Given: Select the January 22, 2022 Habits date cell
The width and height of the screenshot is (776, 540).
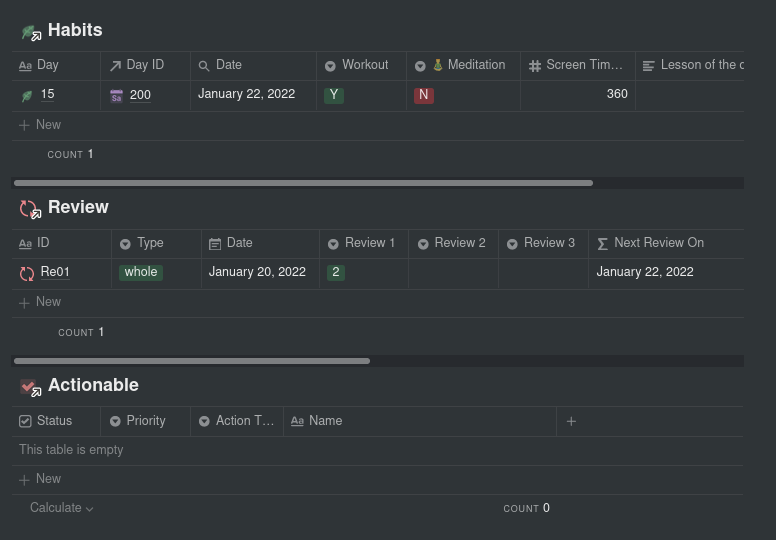Looking at the screenshot, I should pos(253,96).
